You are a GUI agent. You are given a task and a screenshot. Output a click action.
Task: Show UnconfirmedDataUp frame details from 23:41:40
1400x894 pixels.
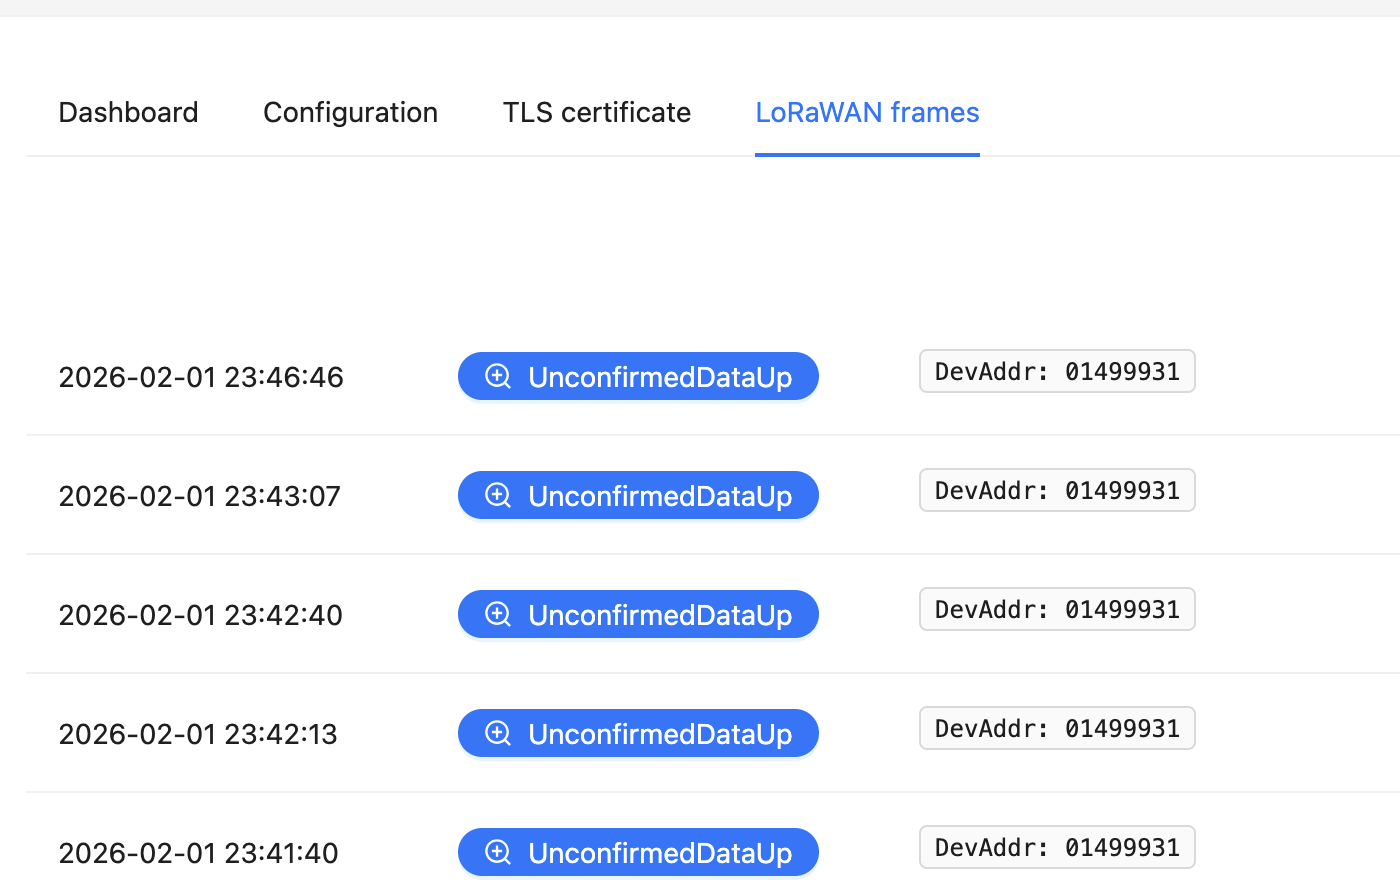pos(659,853)
